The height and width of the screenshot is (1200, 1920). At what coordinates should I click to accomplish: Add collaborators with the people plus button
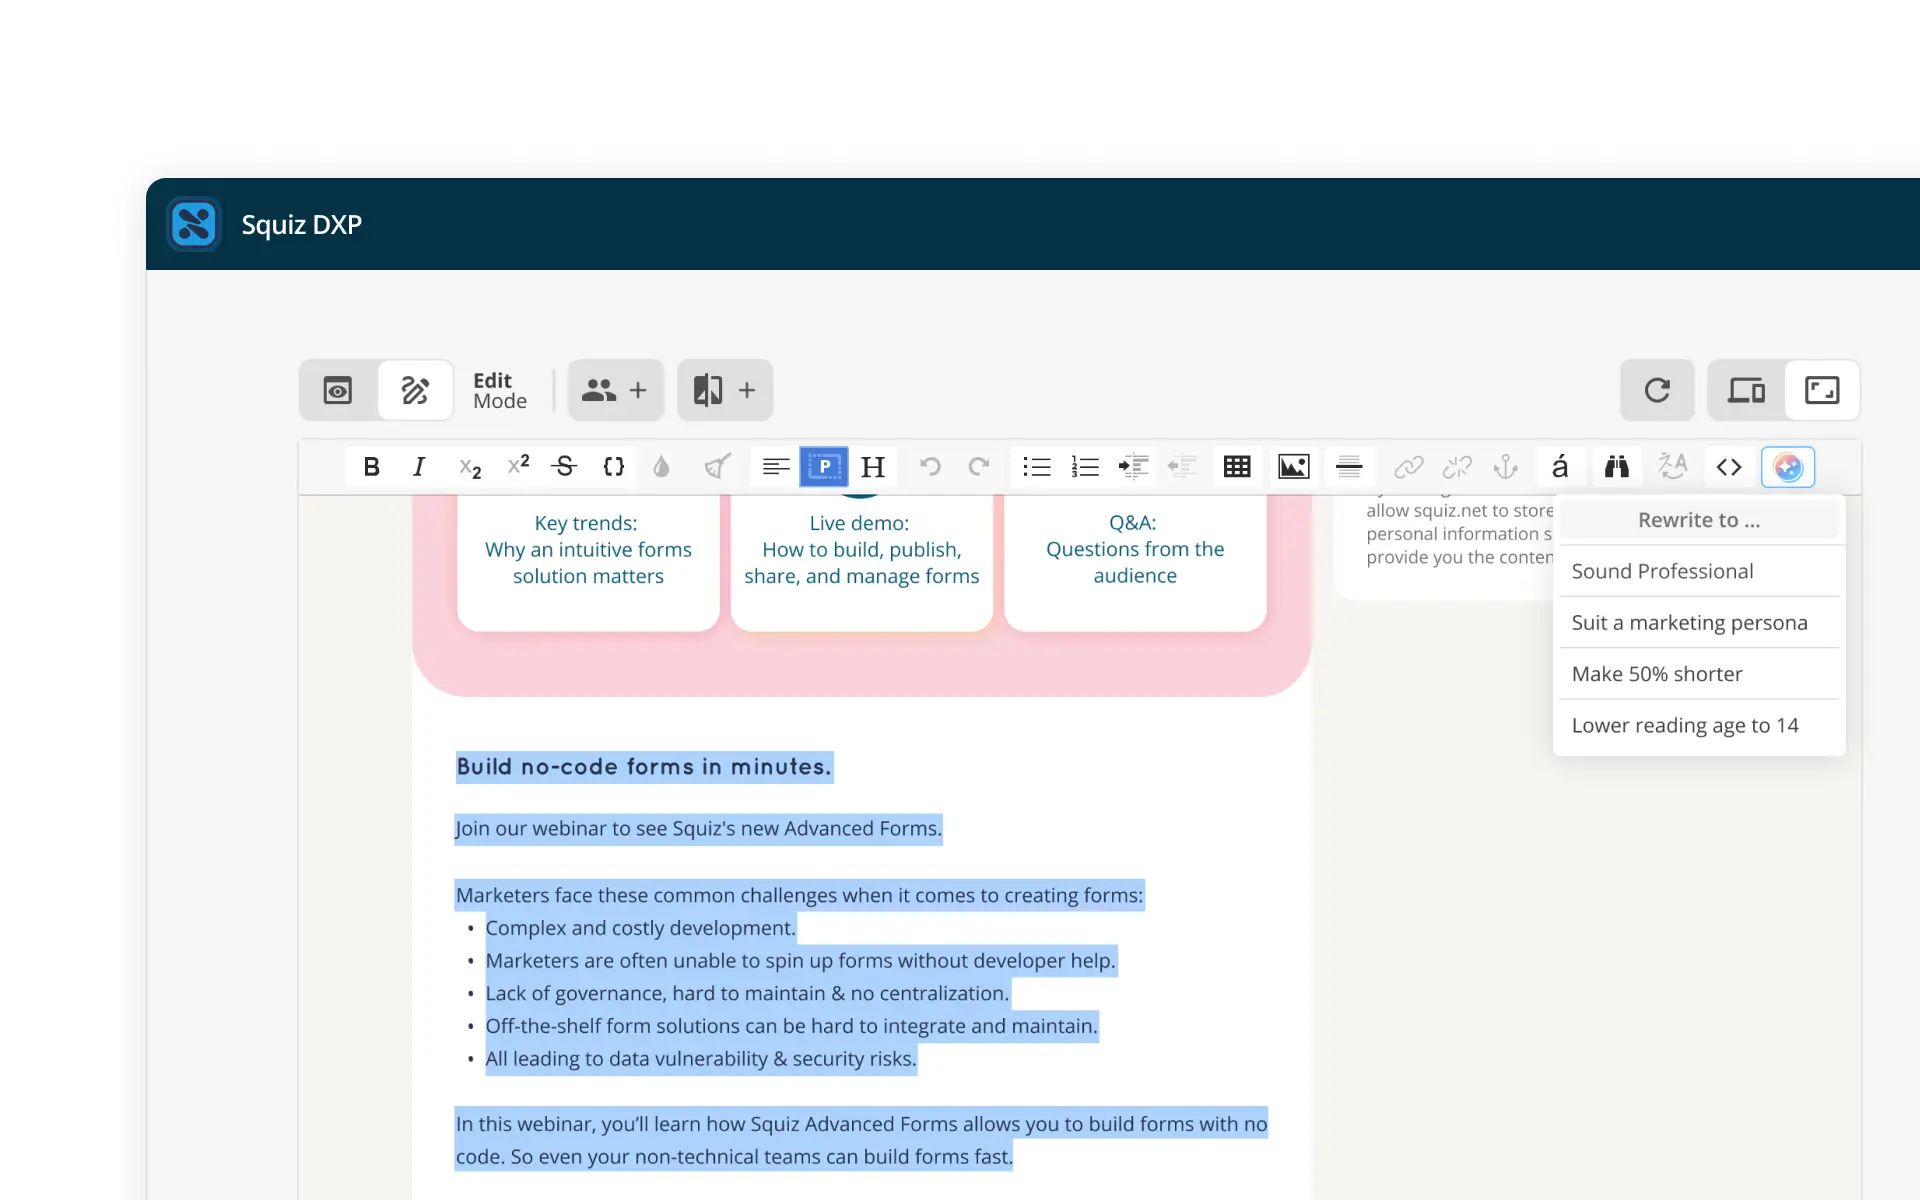point(615,390)
